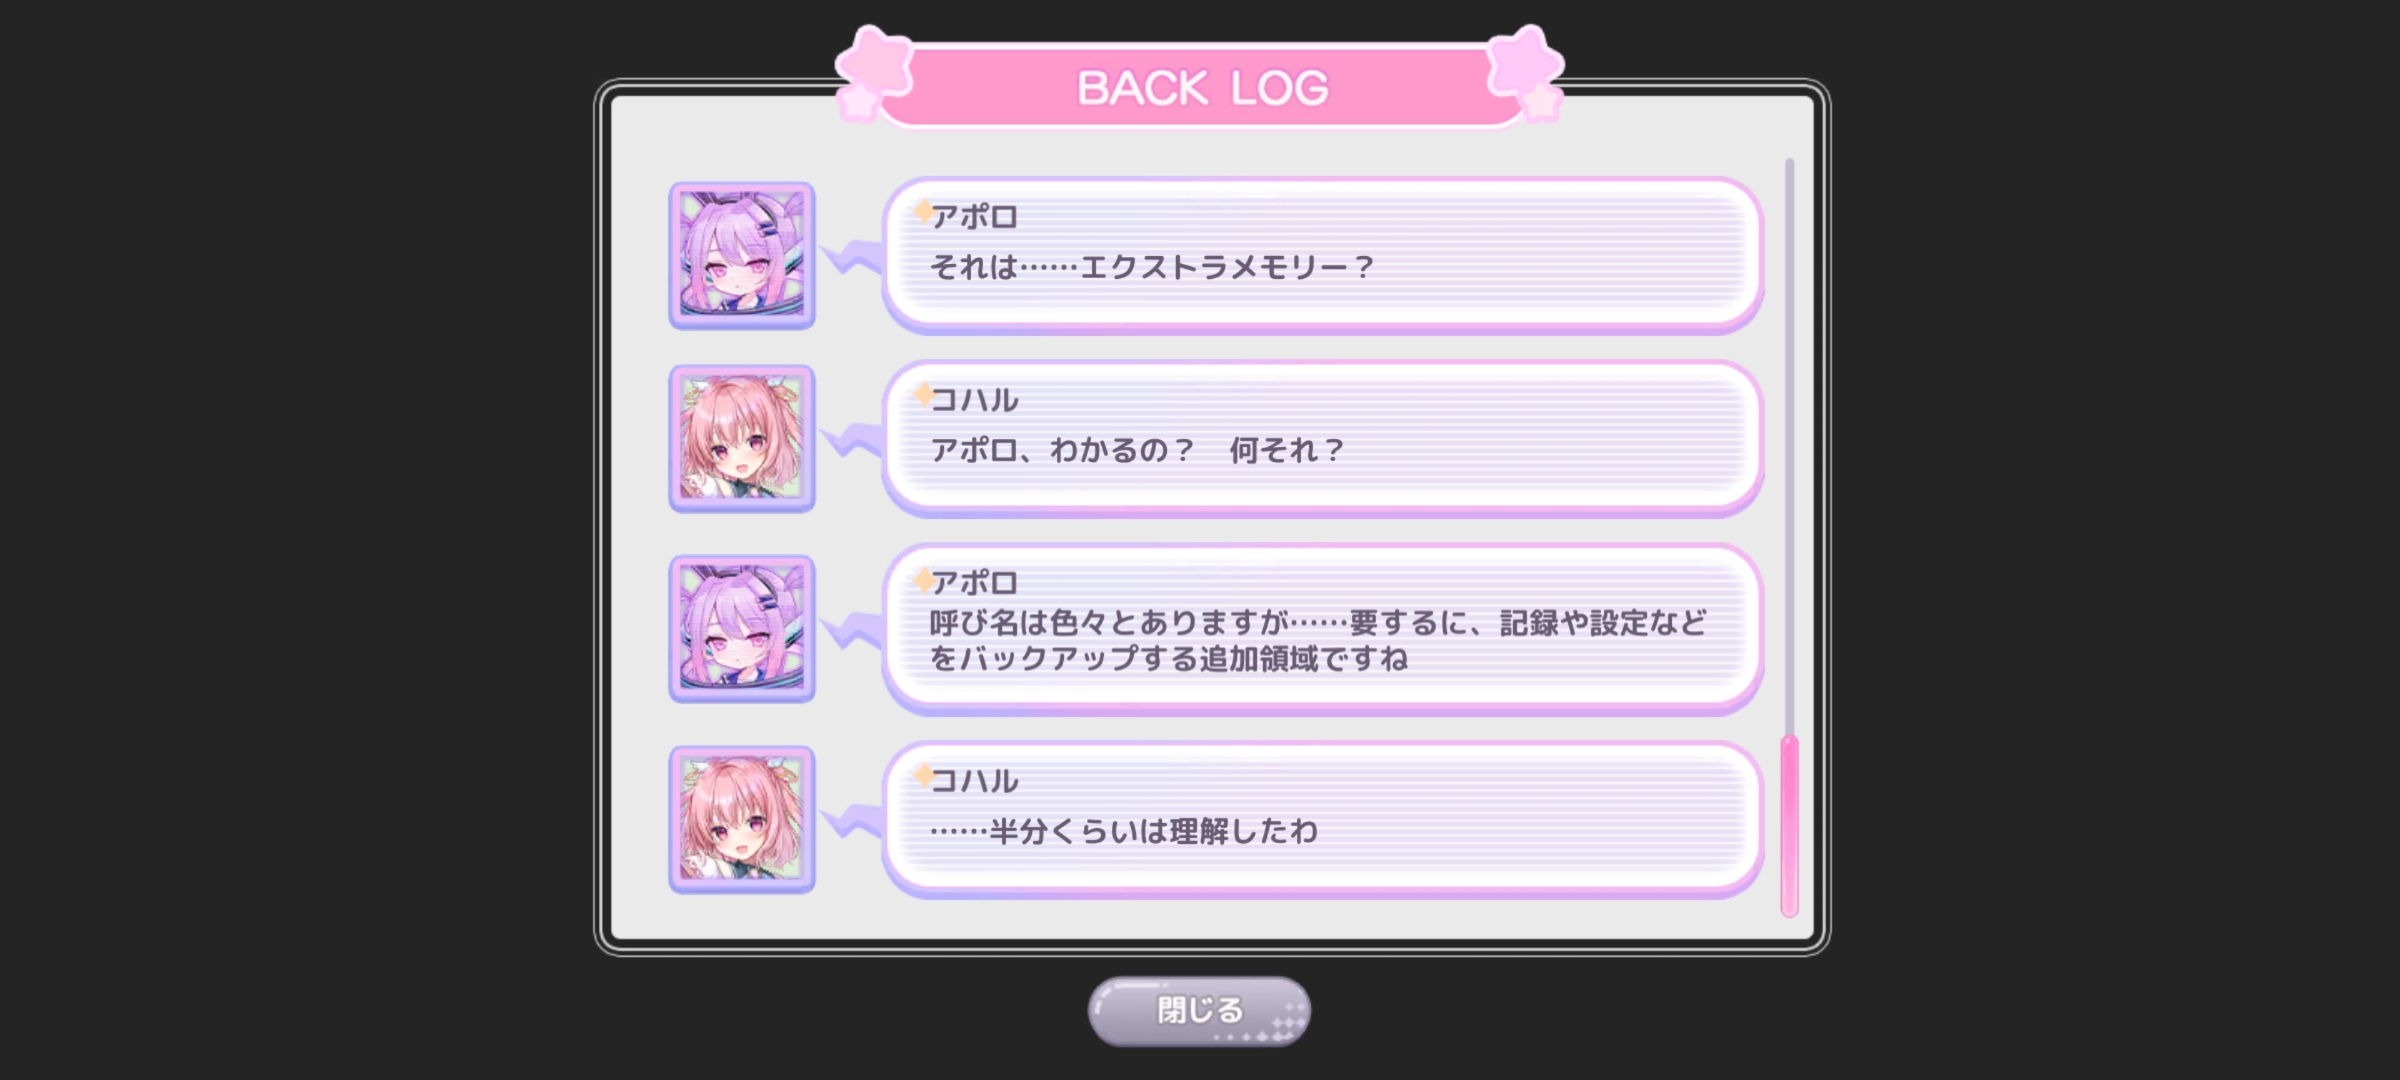The width and height of the screenshot is (2400, 1080).
Task: Click the sparkle icon before コハル in the 半分くらい bubble
Action: 923,775
